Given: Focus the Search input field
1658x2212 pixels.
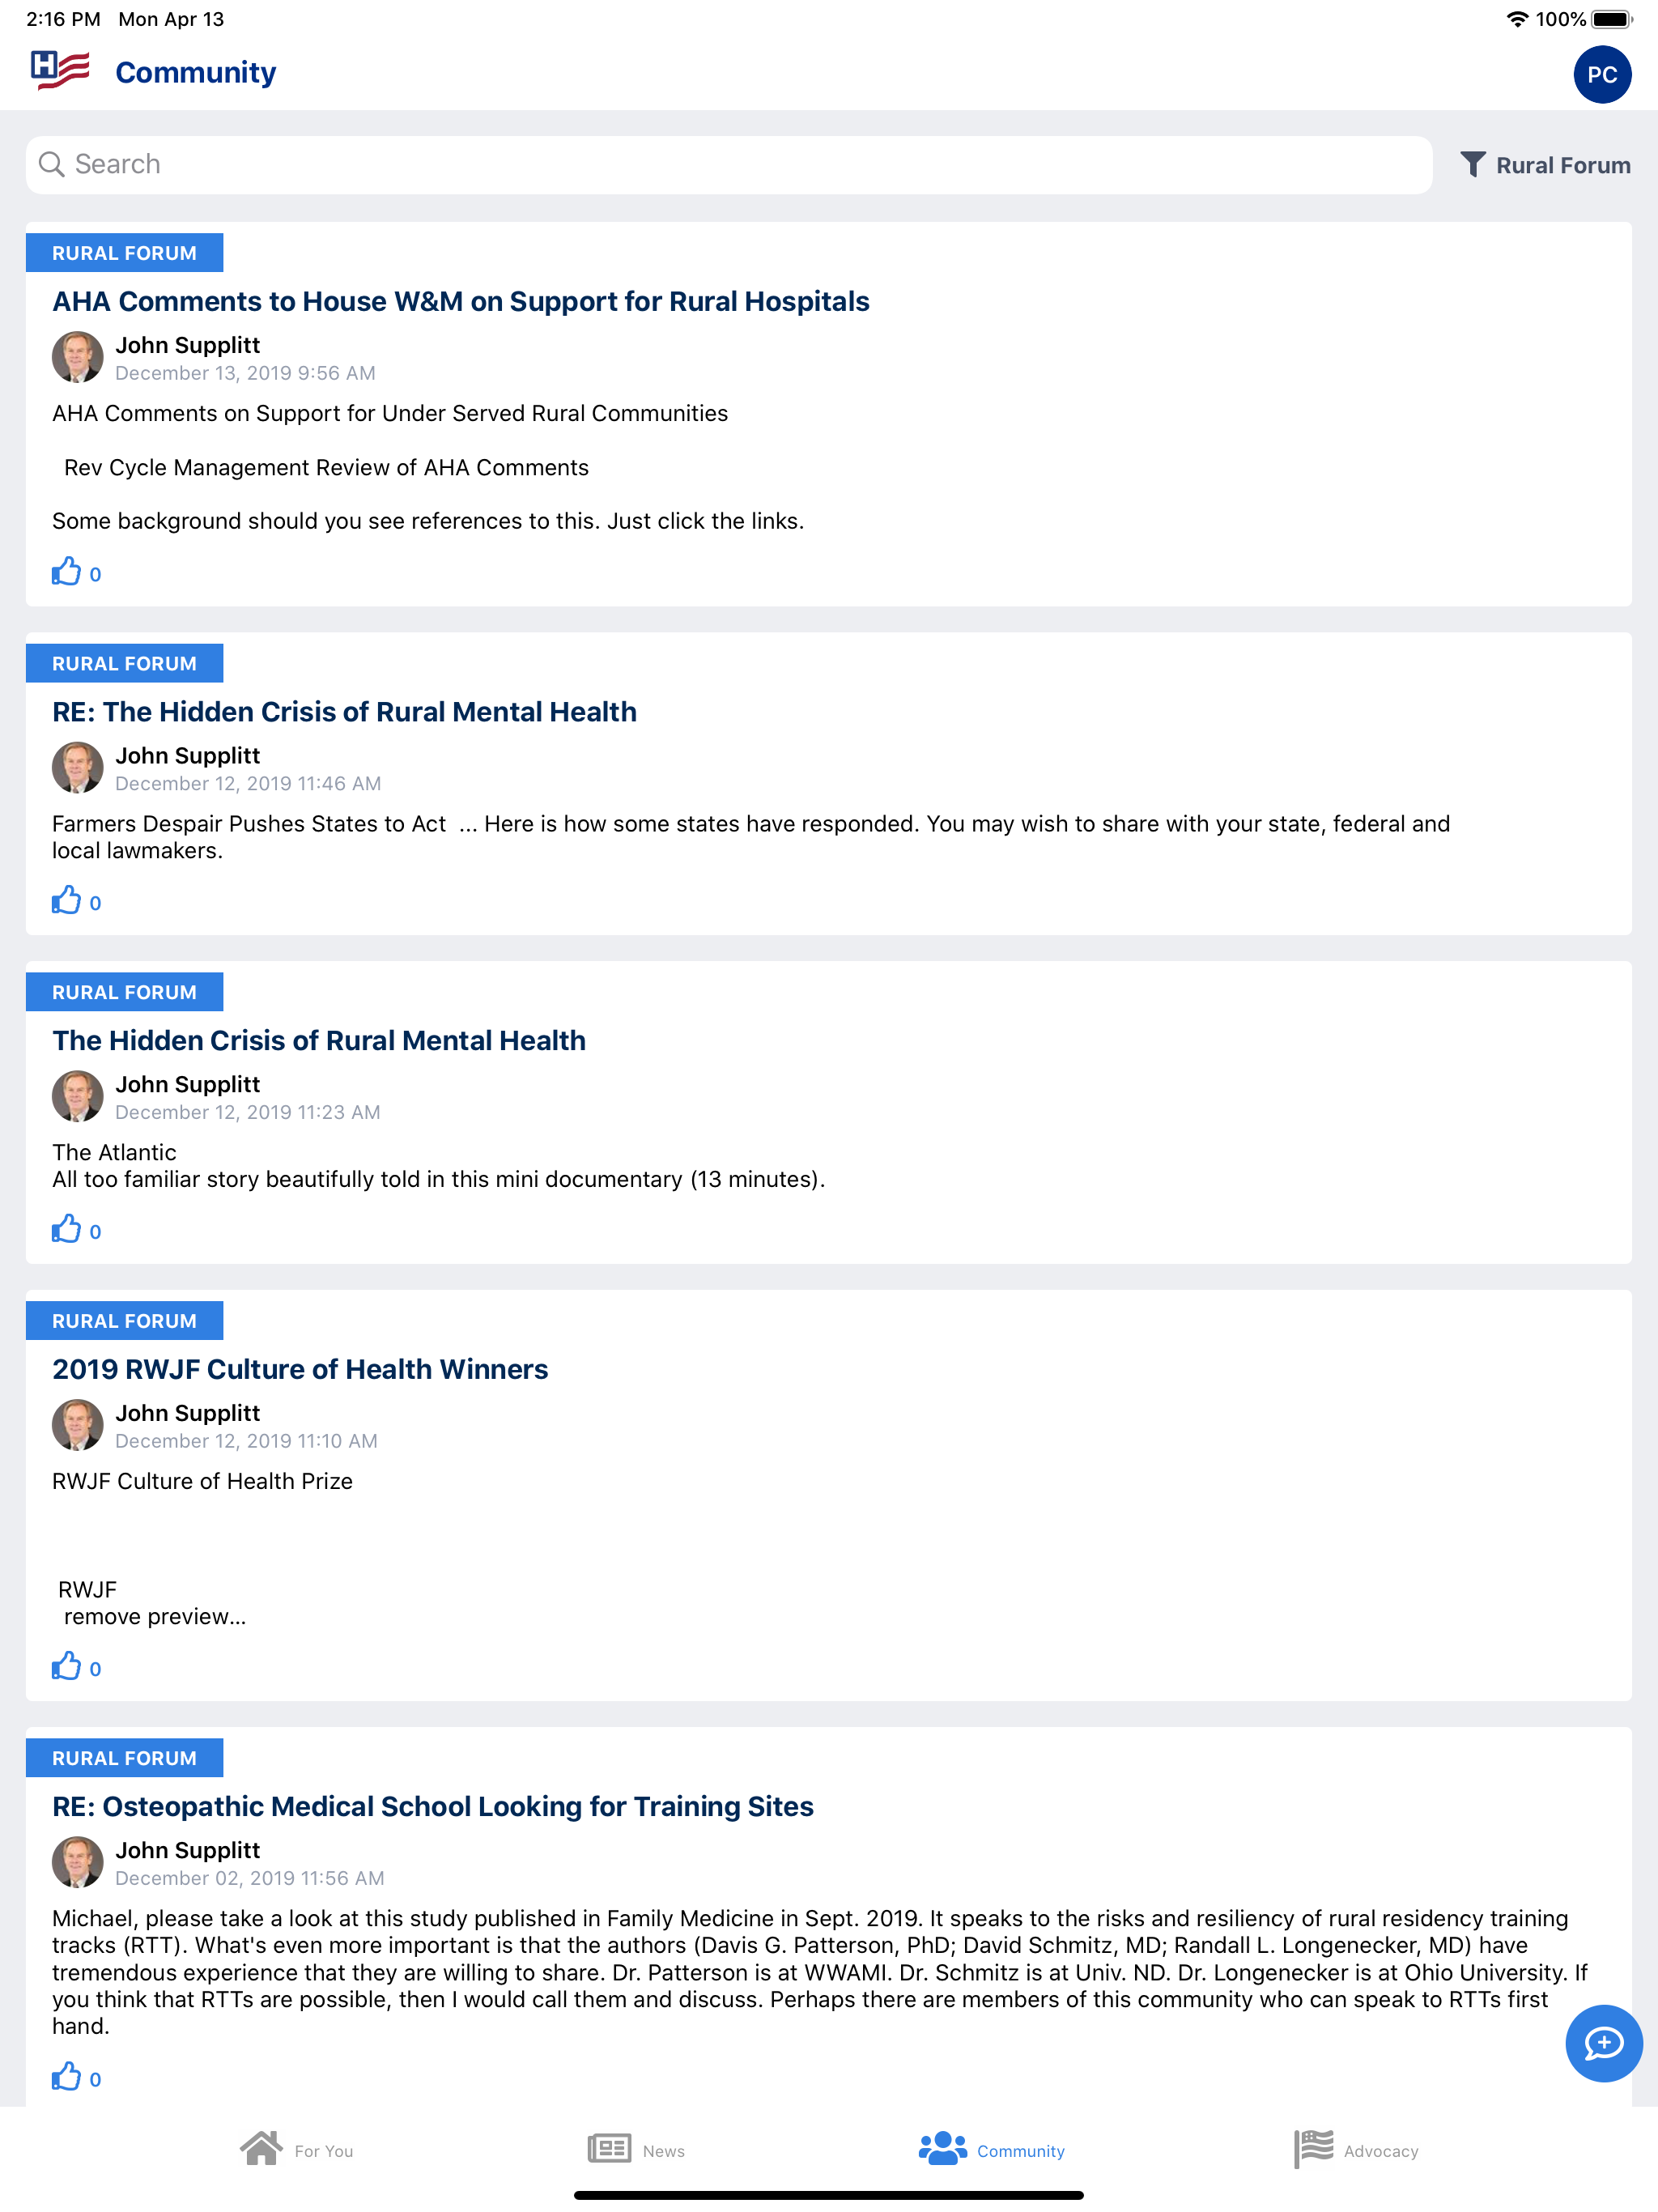Looking at the screenshot, I should [x=728, y=165].
